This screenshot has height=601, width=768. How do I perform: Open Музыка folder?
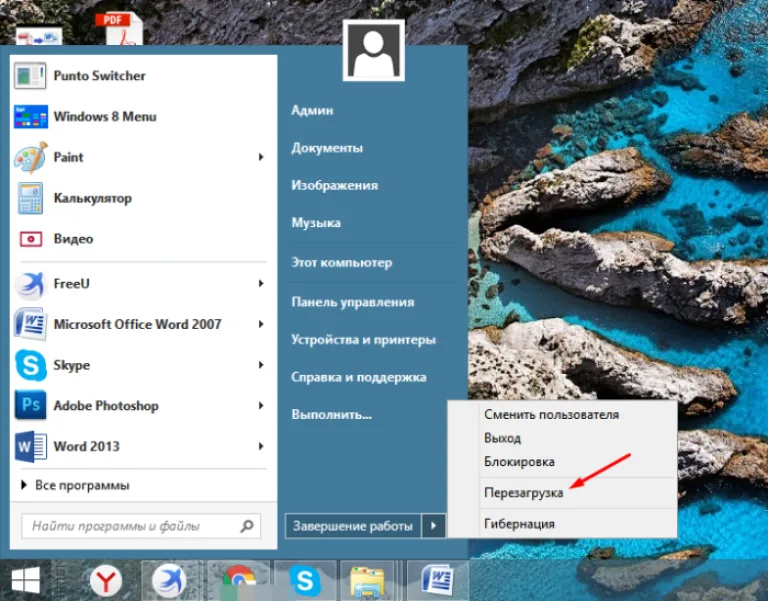point(316,223)
